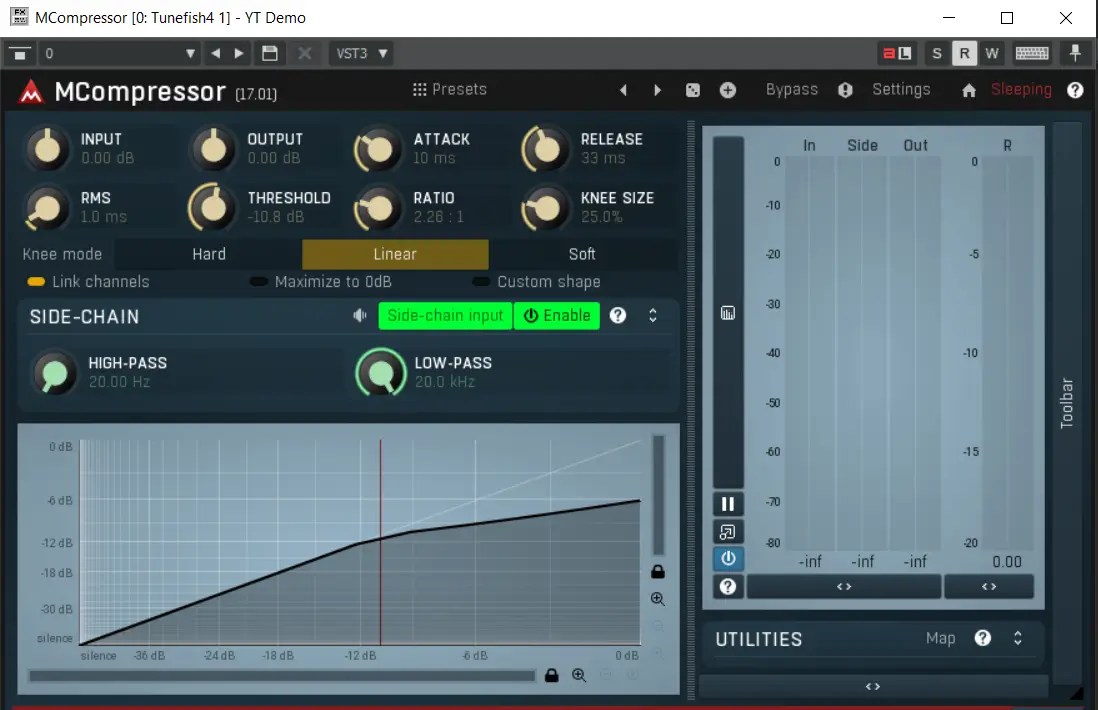
Task: Collapse the UTILITIES panel arrows
Action: 1017,638
